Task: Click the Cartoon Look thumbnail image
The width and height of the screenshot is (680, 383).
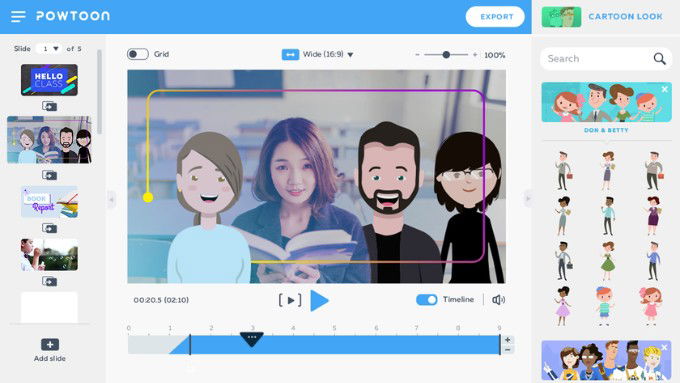Action: 561,17
